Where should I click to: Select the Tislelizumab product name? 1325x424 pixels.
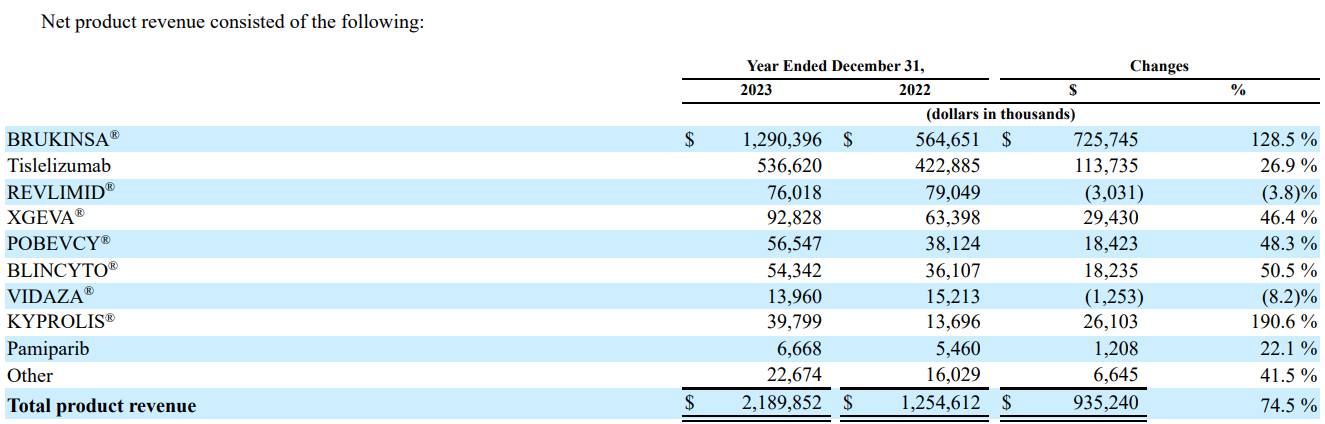click(x=59, y=166)
